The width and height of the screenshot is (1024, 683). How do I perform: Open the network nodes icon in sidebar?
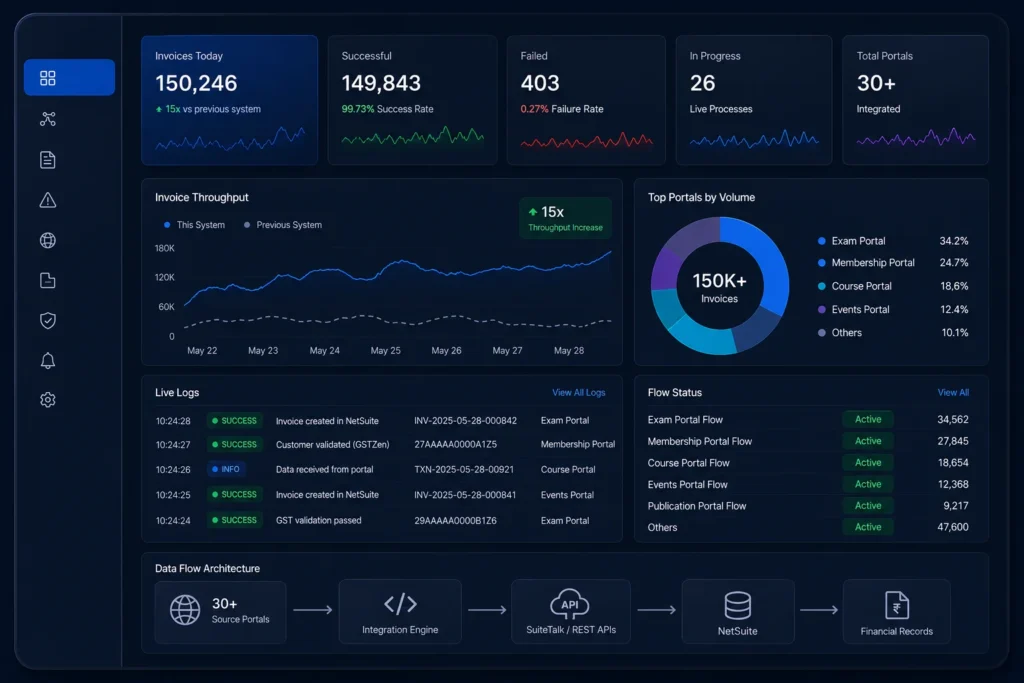click(x=48, y=119)
